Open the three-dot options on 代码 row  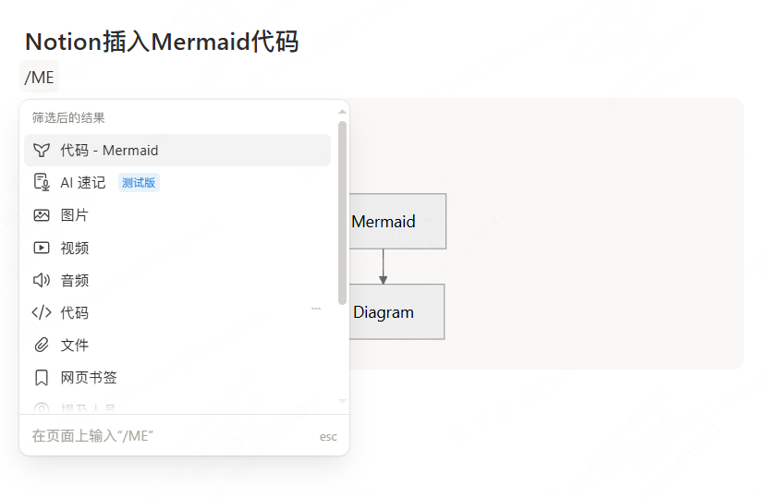tap(316, 308)
